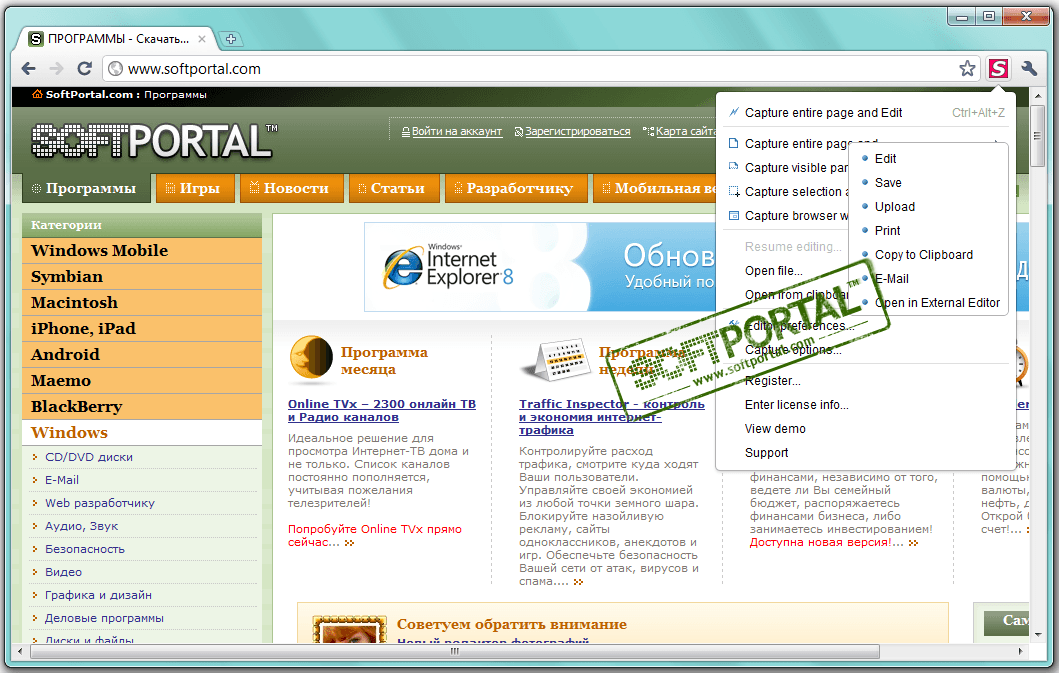Select View demo menu entry

(x=775, y=429)
